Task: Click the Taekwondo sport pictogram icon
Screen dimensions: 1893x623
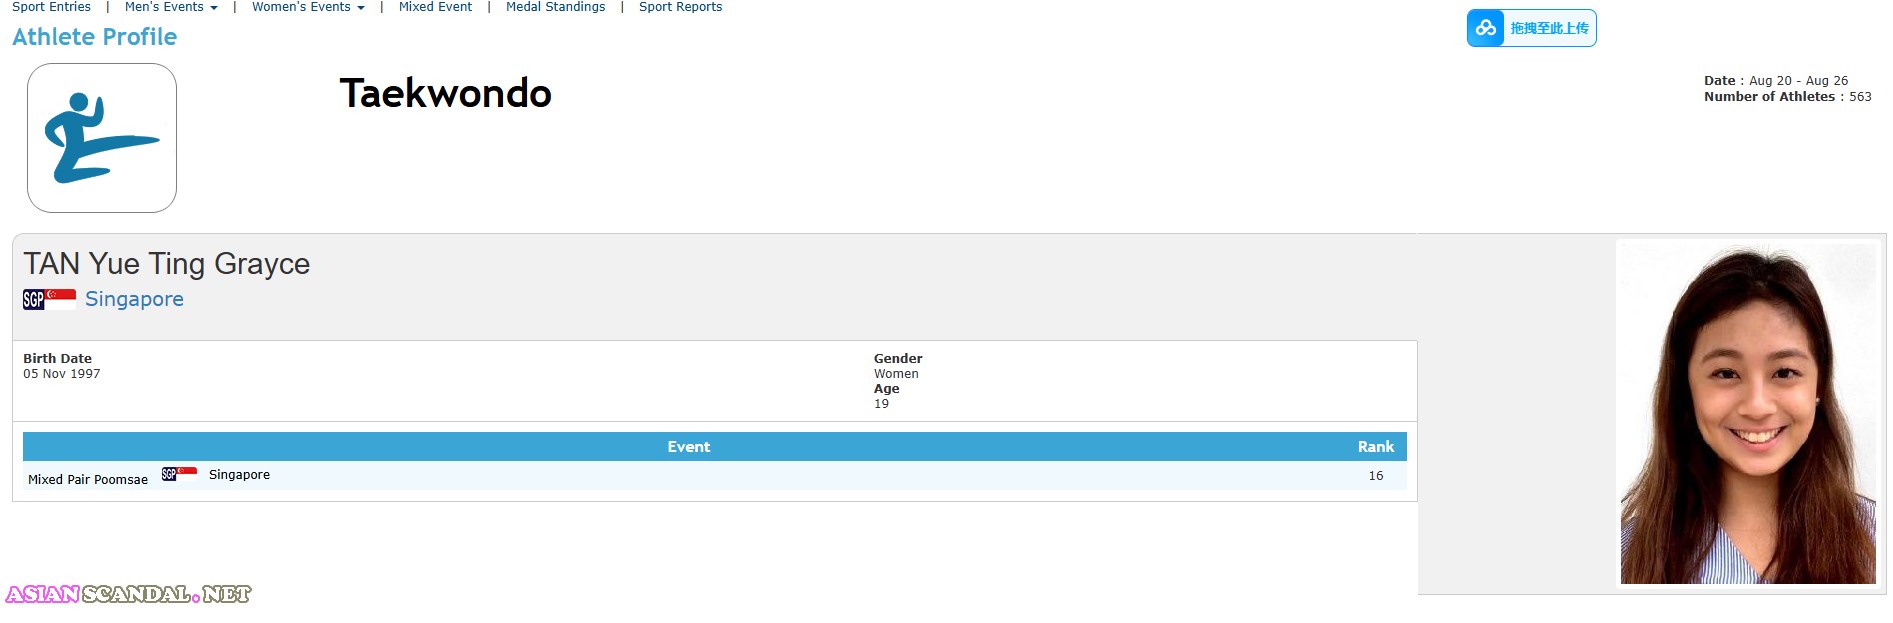Action: point(102,138)
